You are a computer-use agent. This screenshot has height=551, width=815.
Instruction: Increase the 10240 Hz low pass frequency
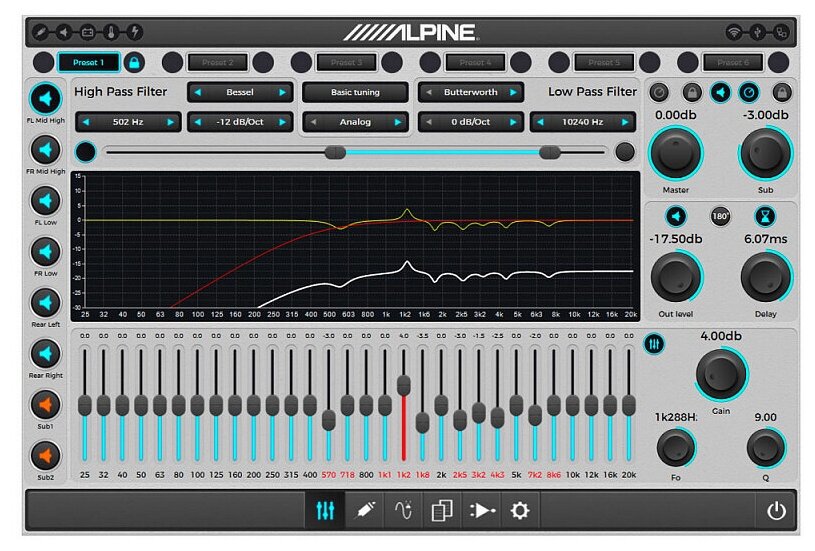coord(625,122)
